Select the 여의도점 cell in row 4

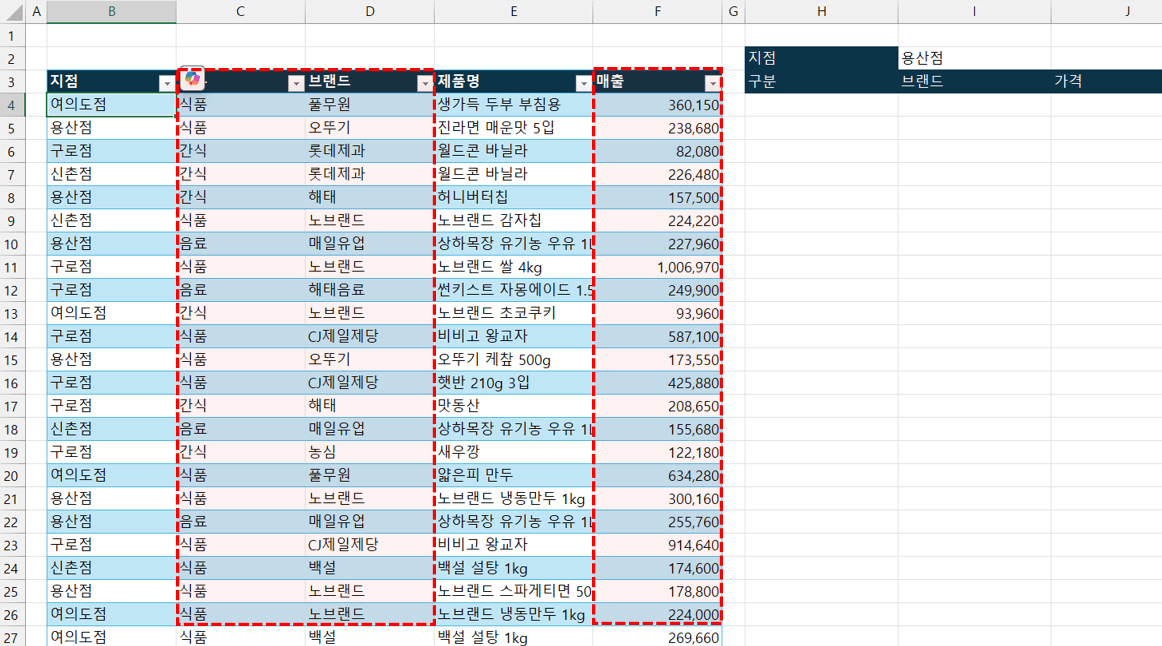(110, 103)
